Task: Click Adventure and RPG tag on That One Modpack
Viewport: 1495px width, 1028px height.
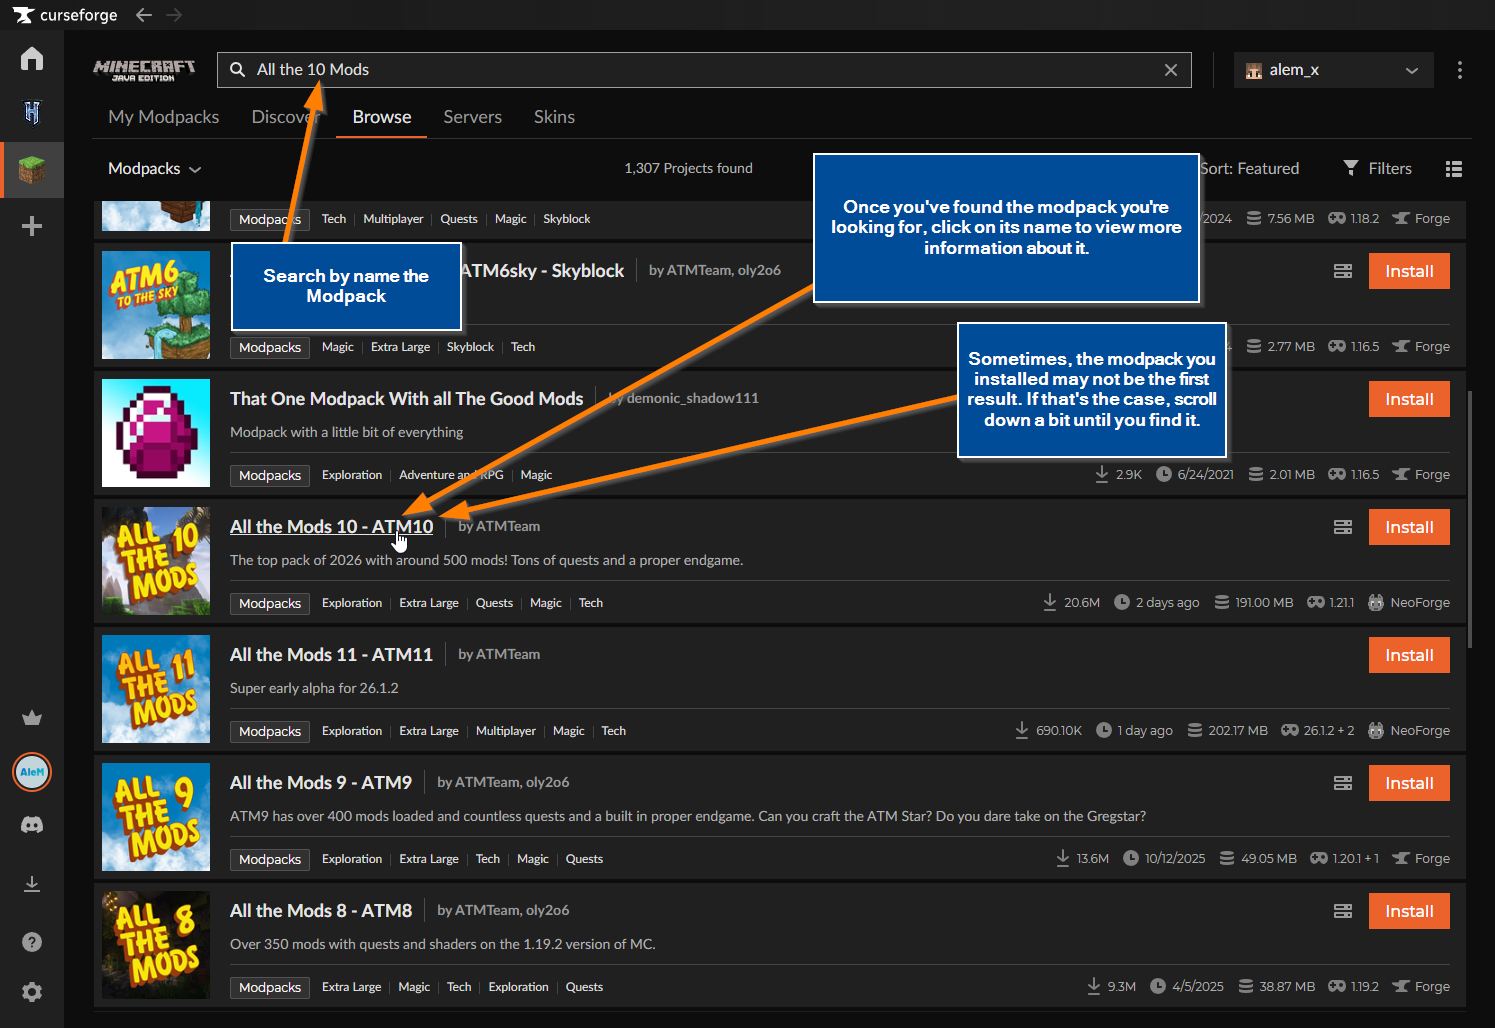Action: tap(451, 475)
